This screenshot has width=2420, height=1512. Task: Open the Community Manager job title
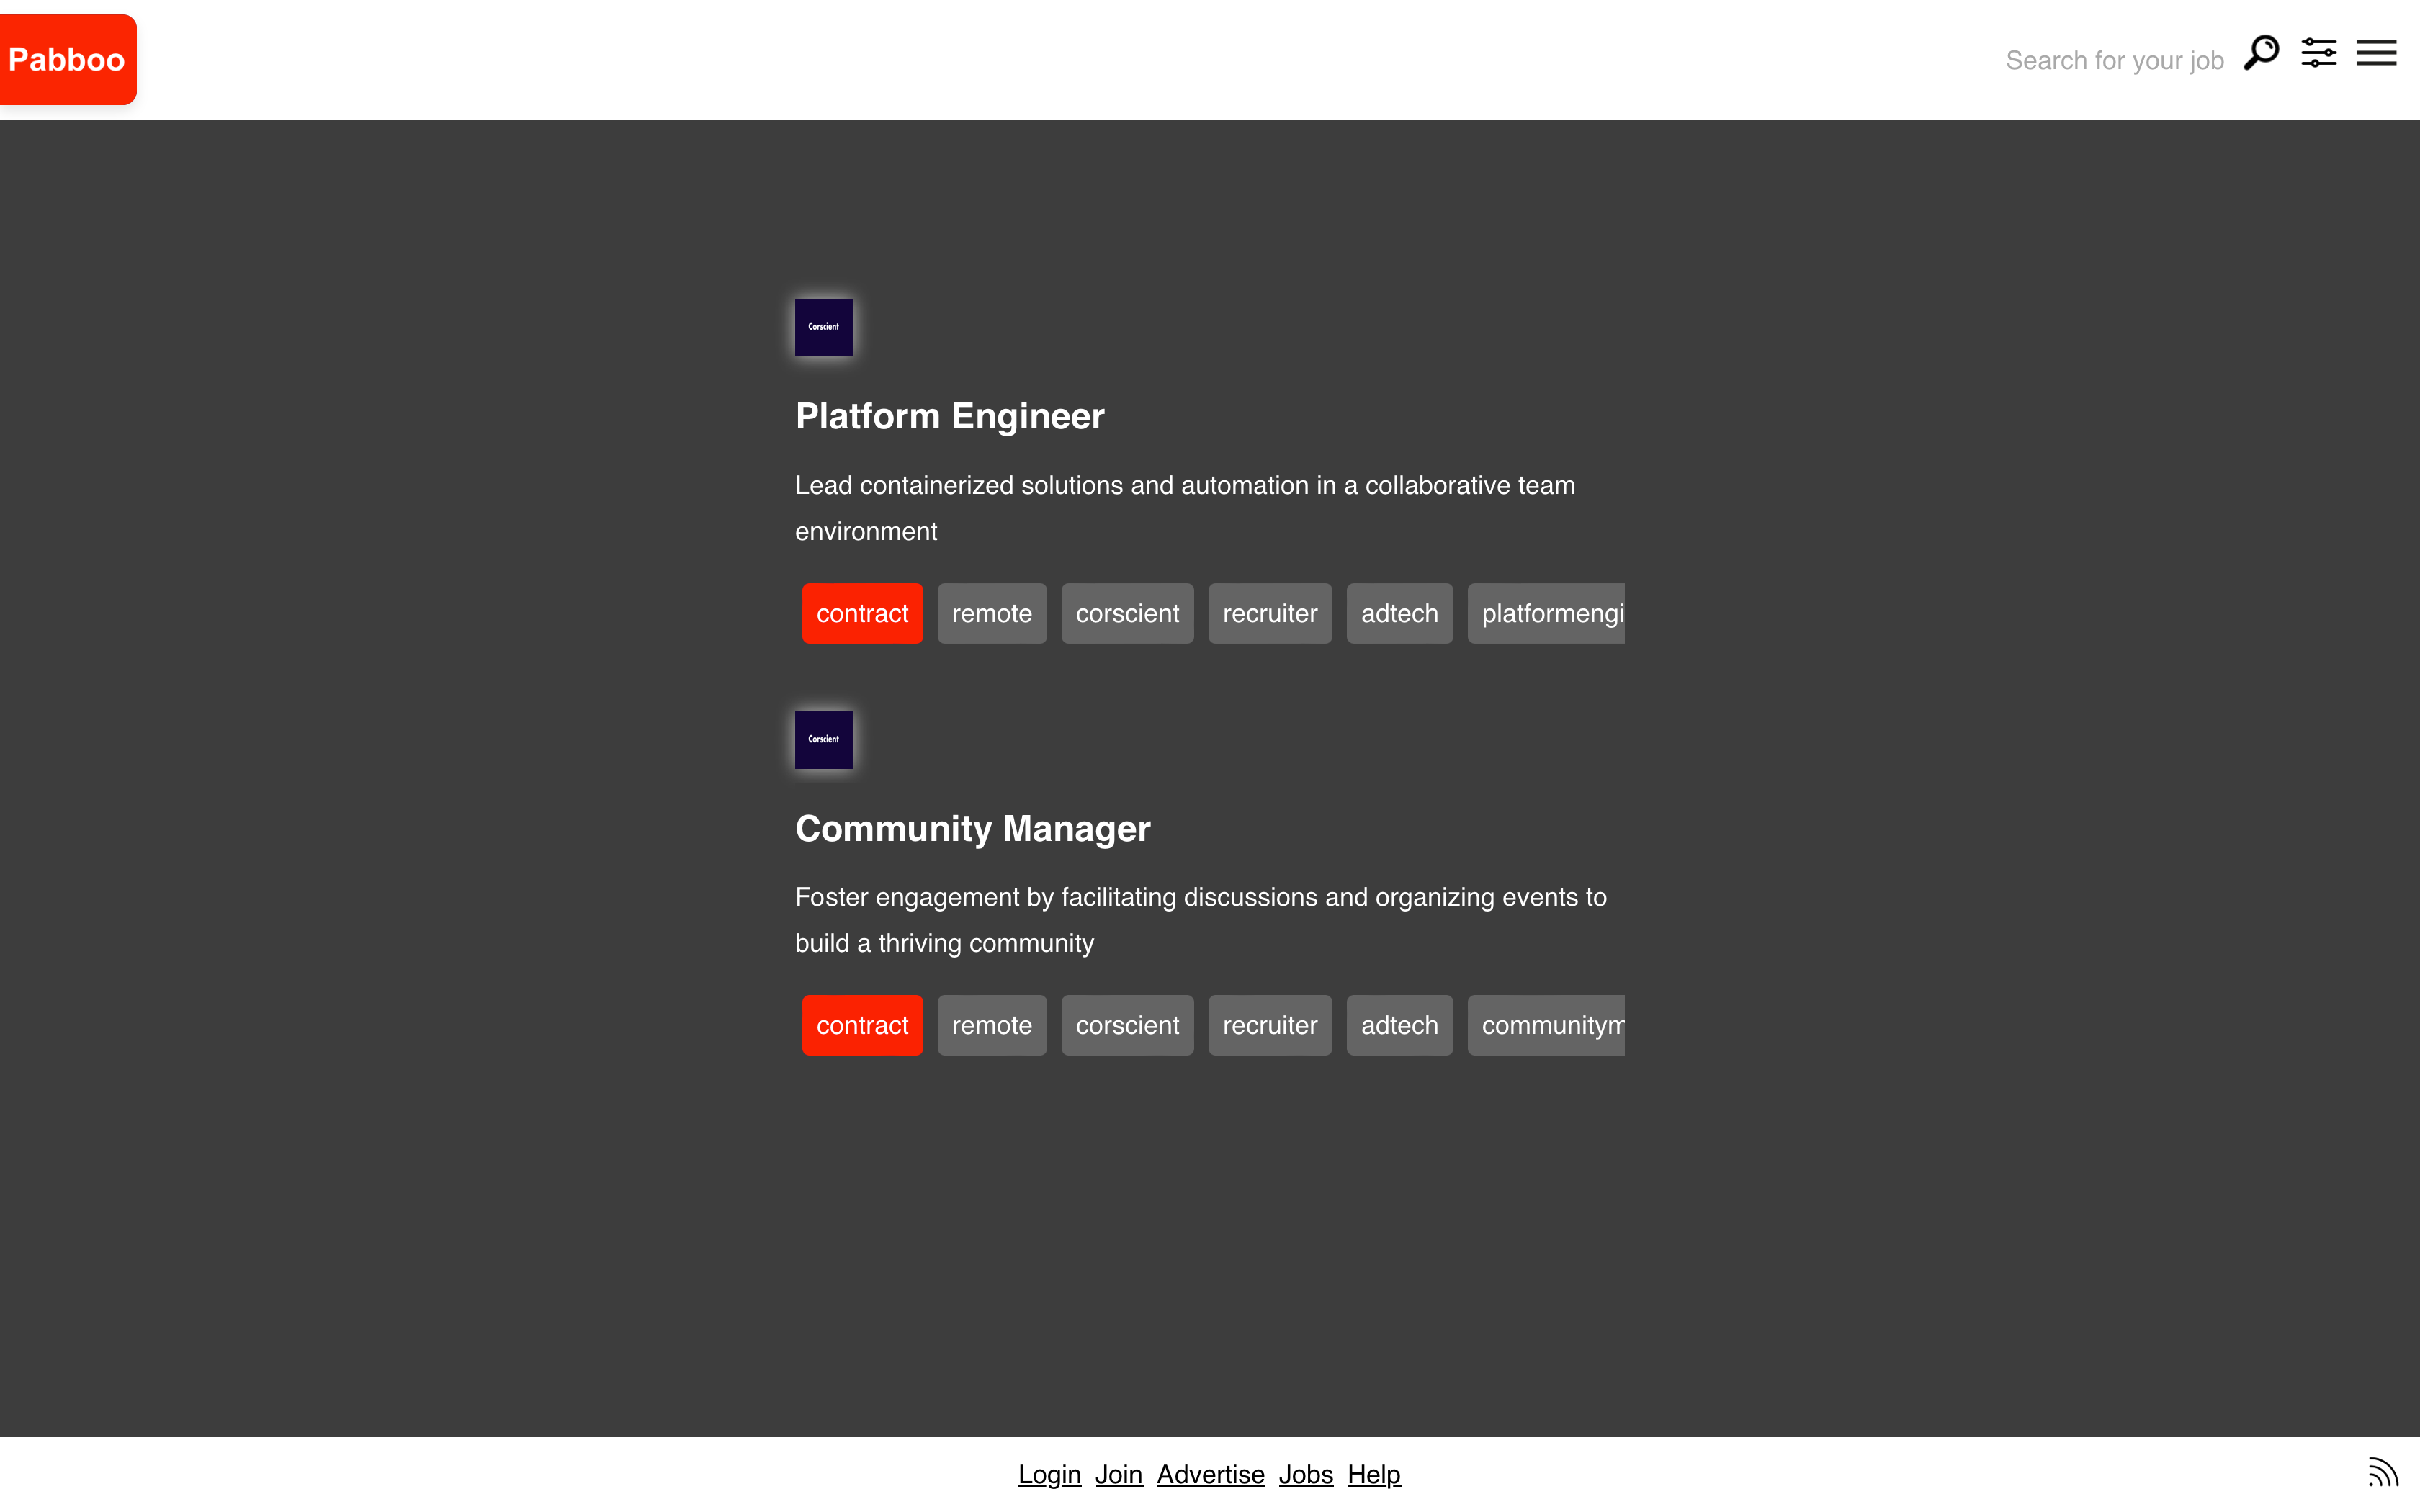pos(972,829)
